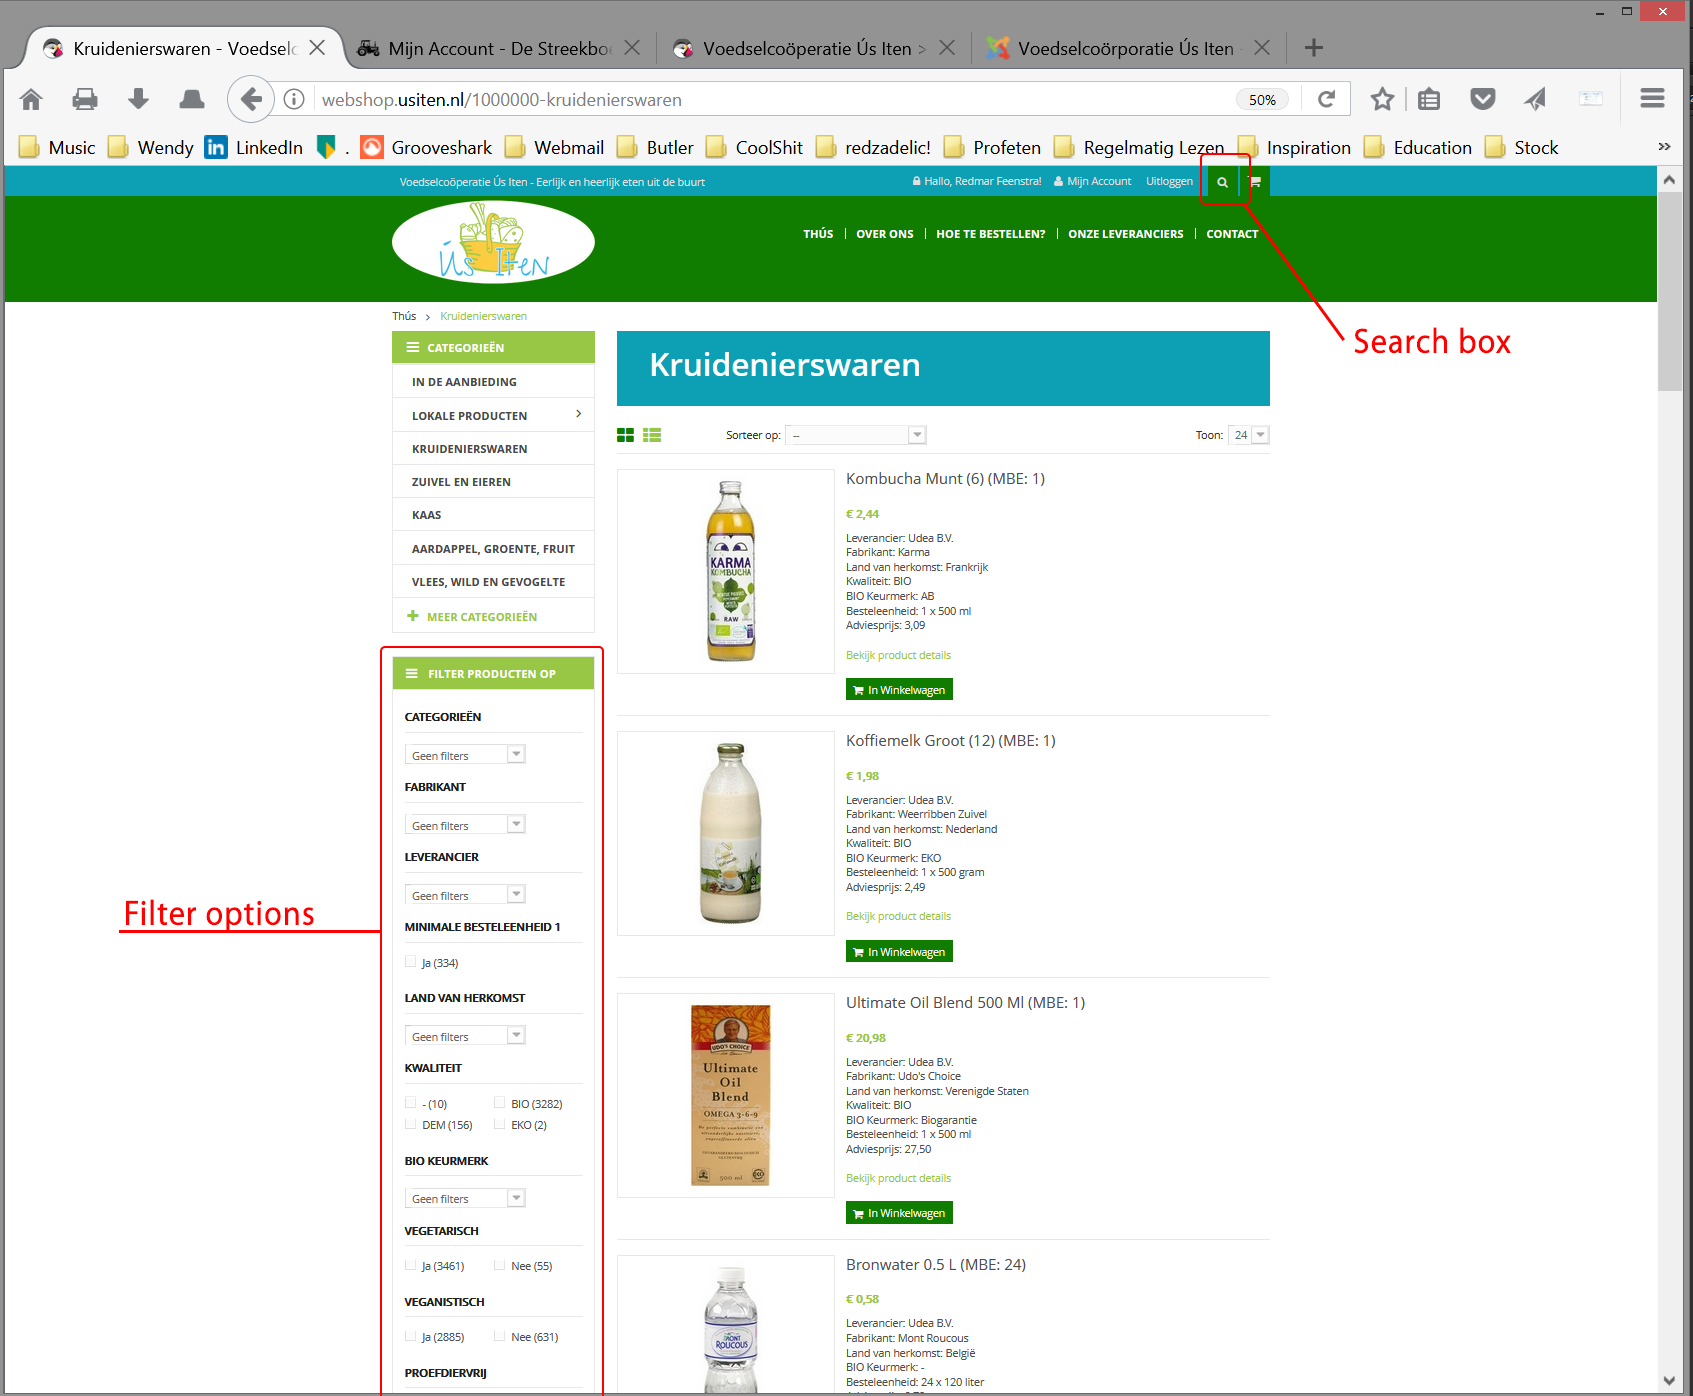Click the Uitloggen link
Image resolution: width=1693 pixels, height=1396 pixels.
[x=1169, y=182]
